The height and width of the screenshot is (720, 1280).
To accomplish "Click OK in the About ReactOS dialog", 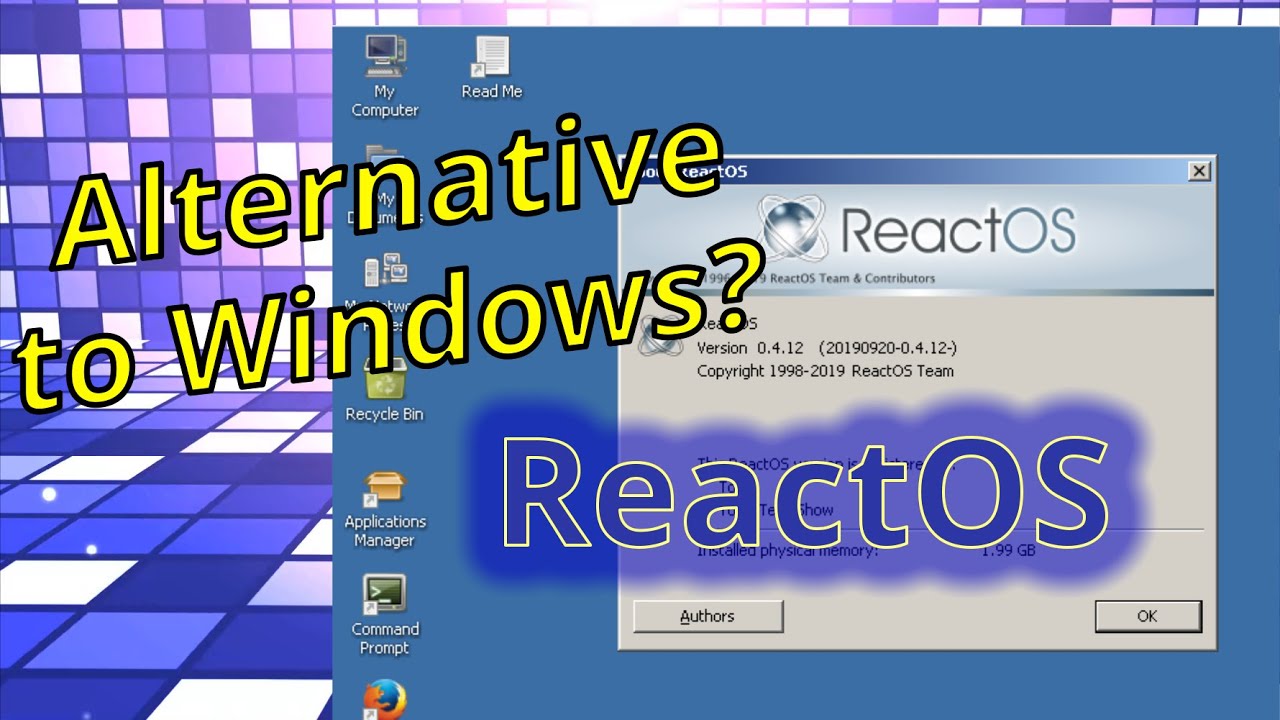I will pyautogui.click(x=1148, y=616).
